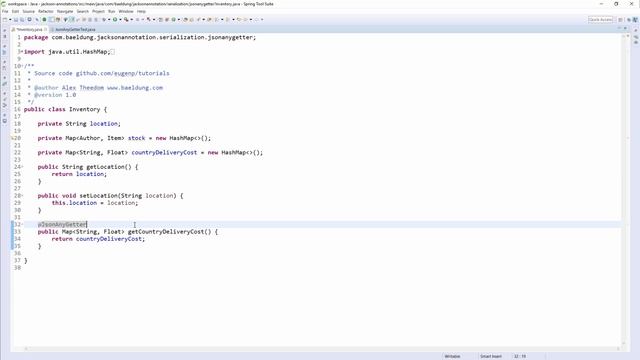This screenshot has height=360, width=640.
Task: Collapse the getLocation method fold
Action: pos(22,167)
